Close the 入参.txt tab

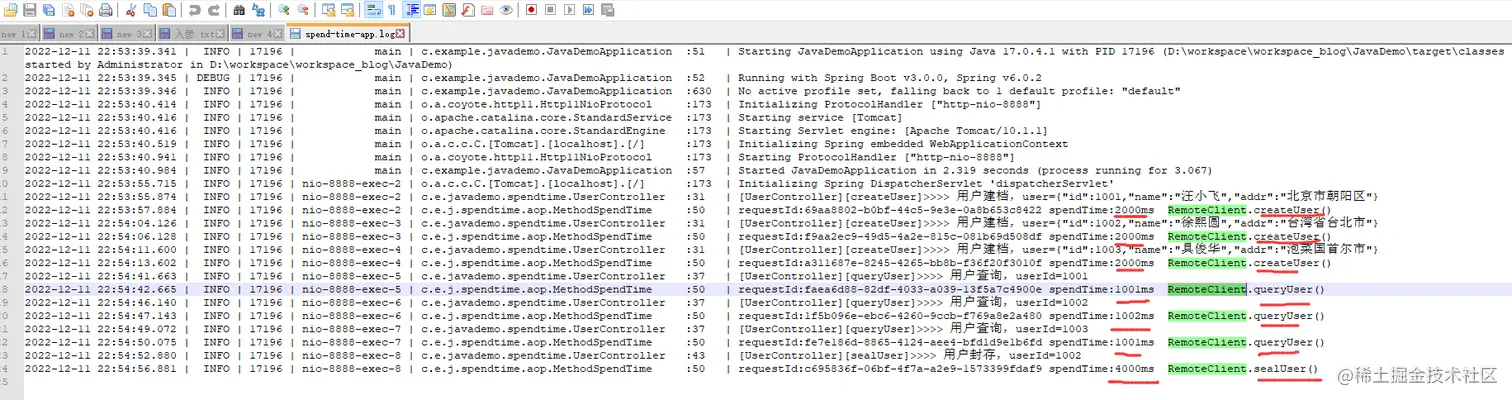pyautogui.click(x=220, y=34)
